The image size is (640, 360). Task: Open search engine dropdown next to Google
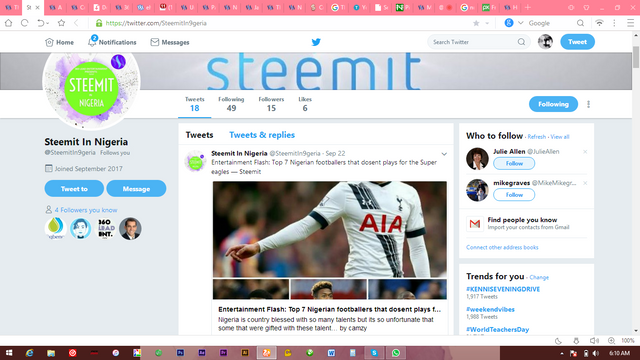point(520,23)
